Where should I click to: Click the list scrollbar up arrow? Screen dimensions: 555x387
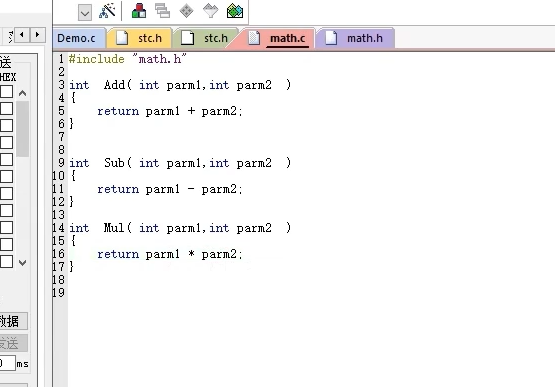[23, 93]
